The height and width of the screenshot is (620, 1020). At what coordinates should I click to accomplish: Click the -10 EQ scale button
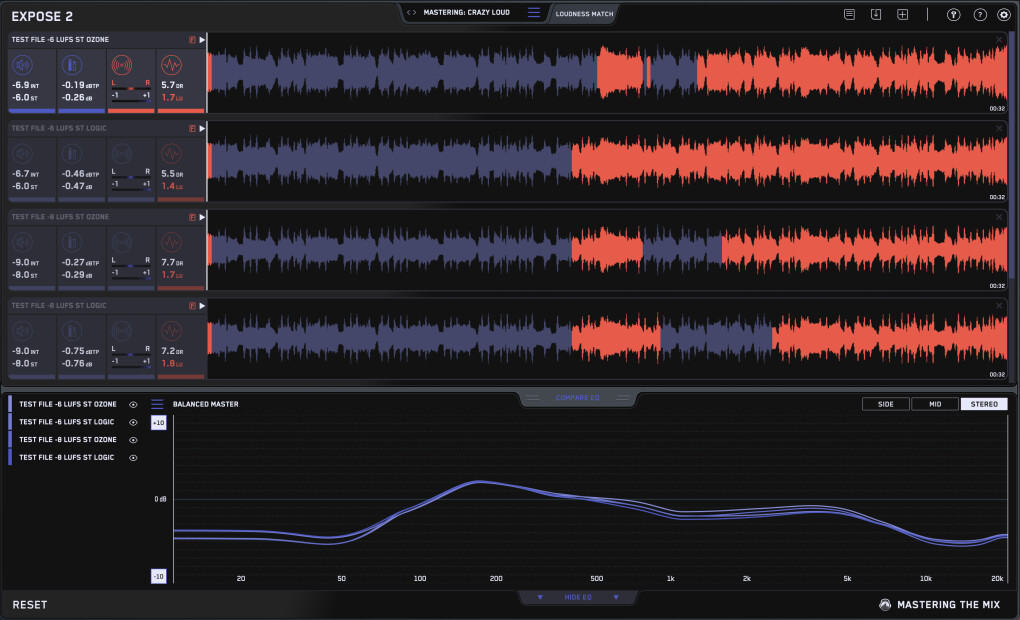158,576
